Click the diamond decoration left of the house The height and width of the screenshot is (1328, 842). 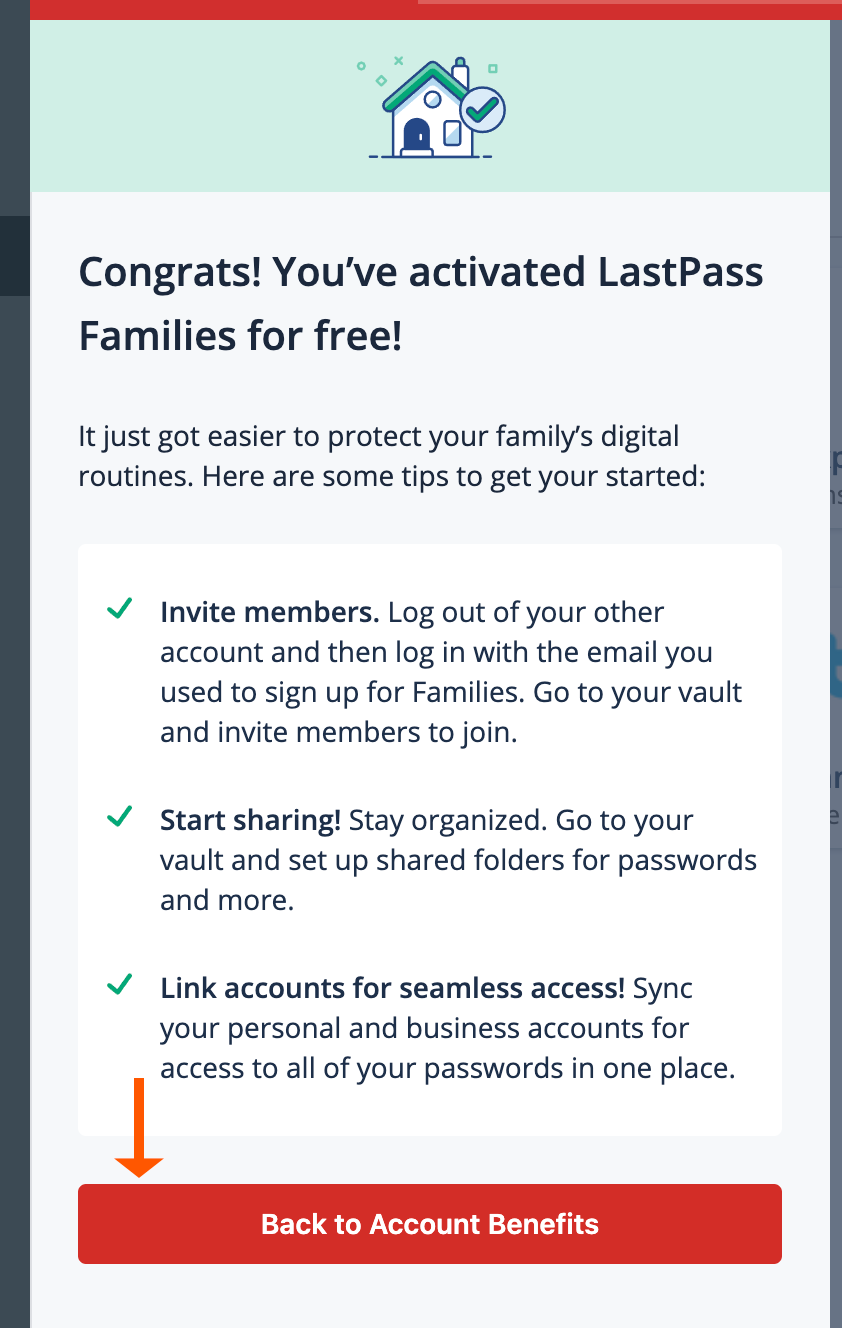381,80
